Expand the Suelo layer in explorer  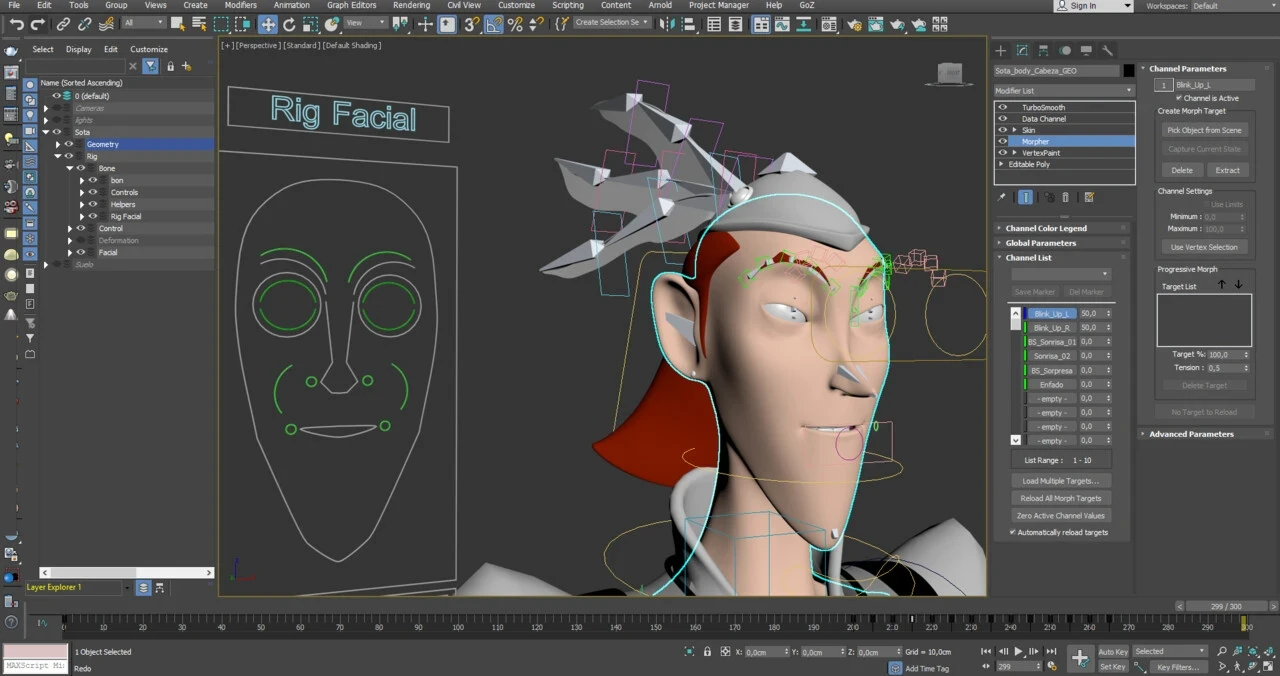(46, 265)
